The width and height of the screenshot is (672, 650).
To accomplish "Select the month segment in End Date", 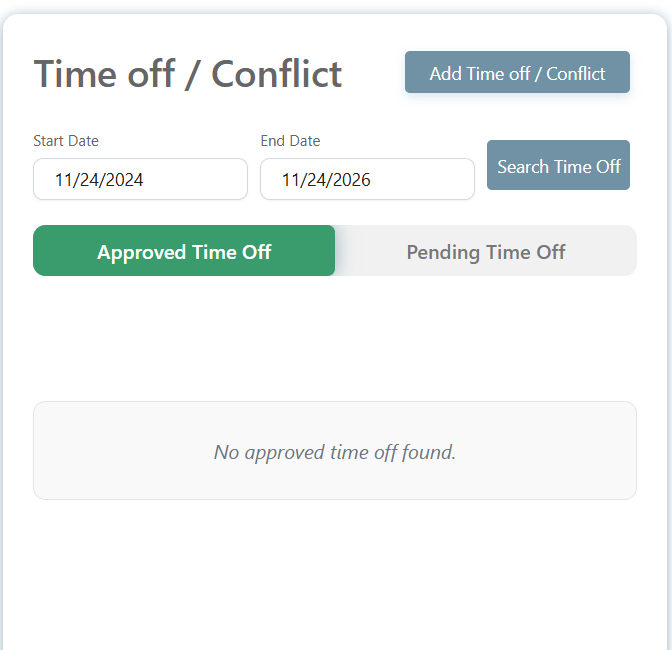I will pyautogui.click(x=292, y=180).
